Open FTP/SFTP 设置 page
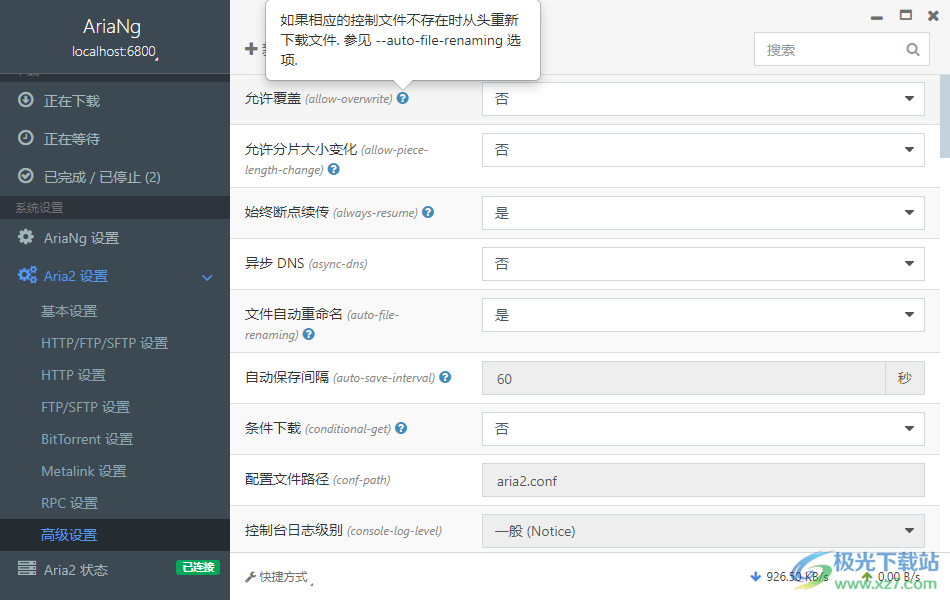 point(85,407)
